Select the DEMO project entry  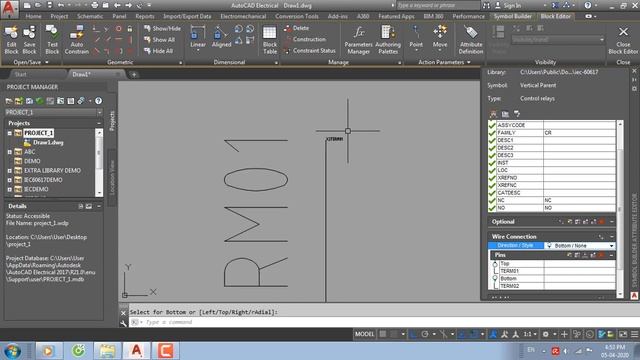(x=32, y=161)
